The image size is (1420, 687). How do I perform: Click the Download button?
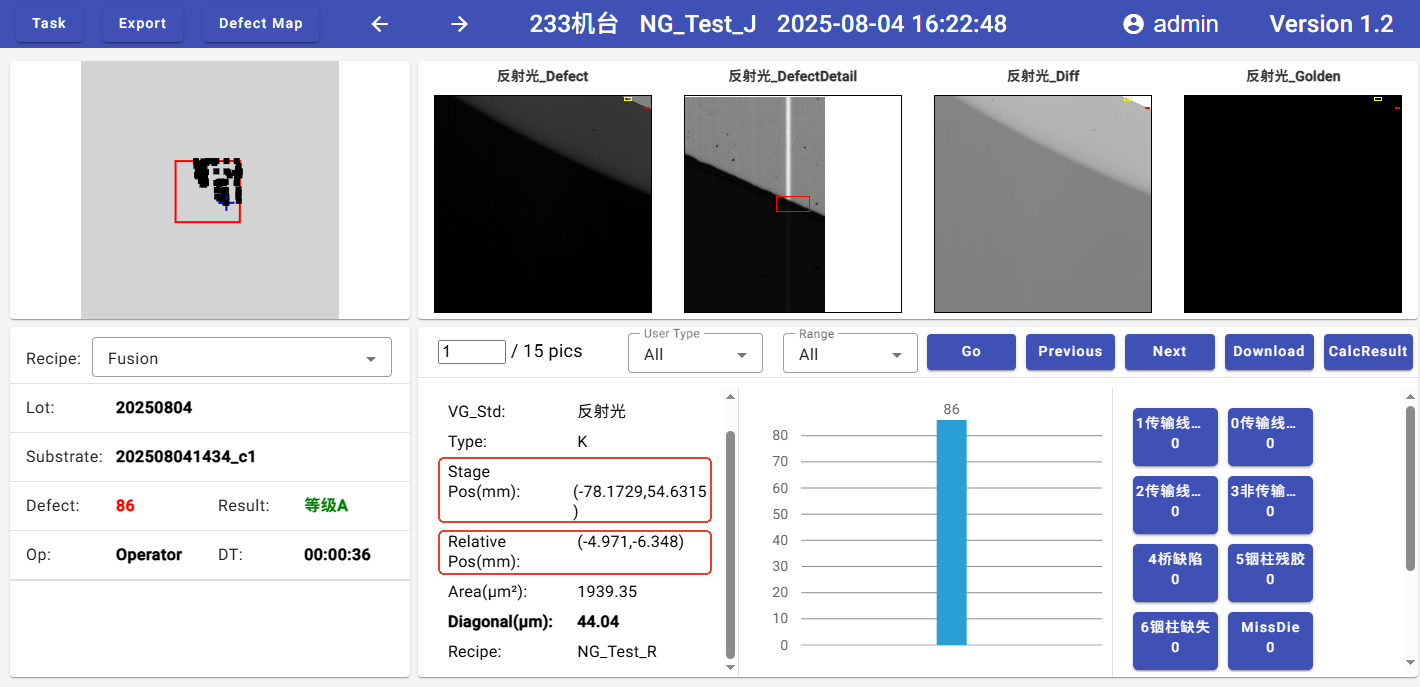1268,352
